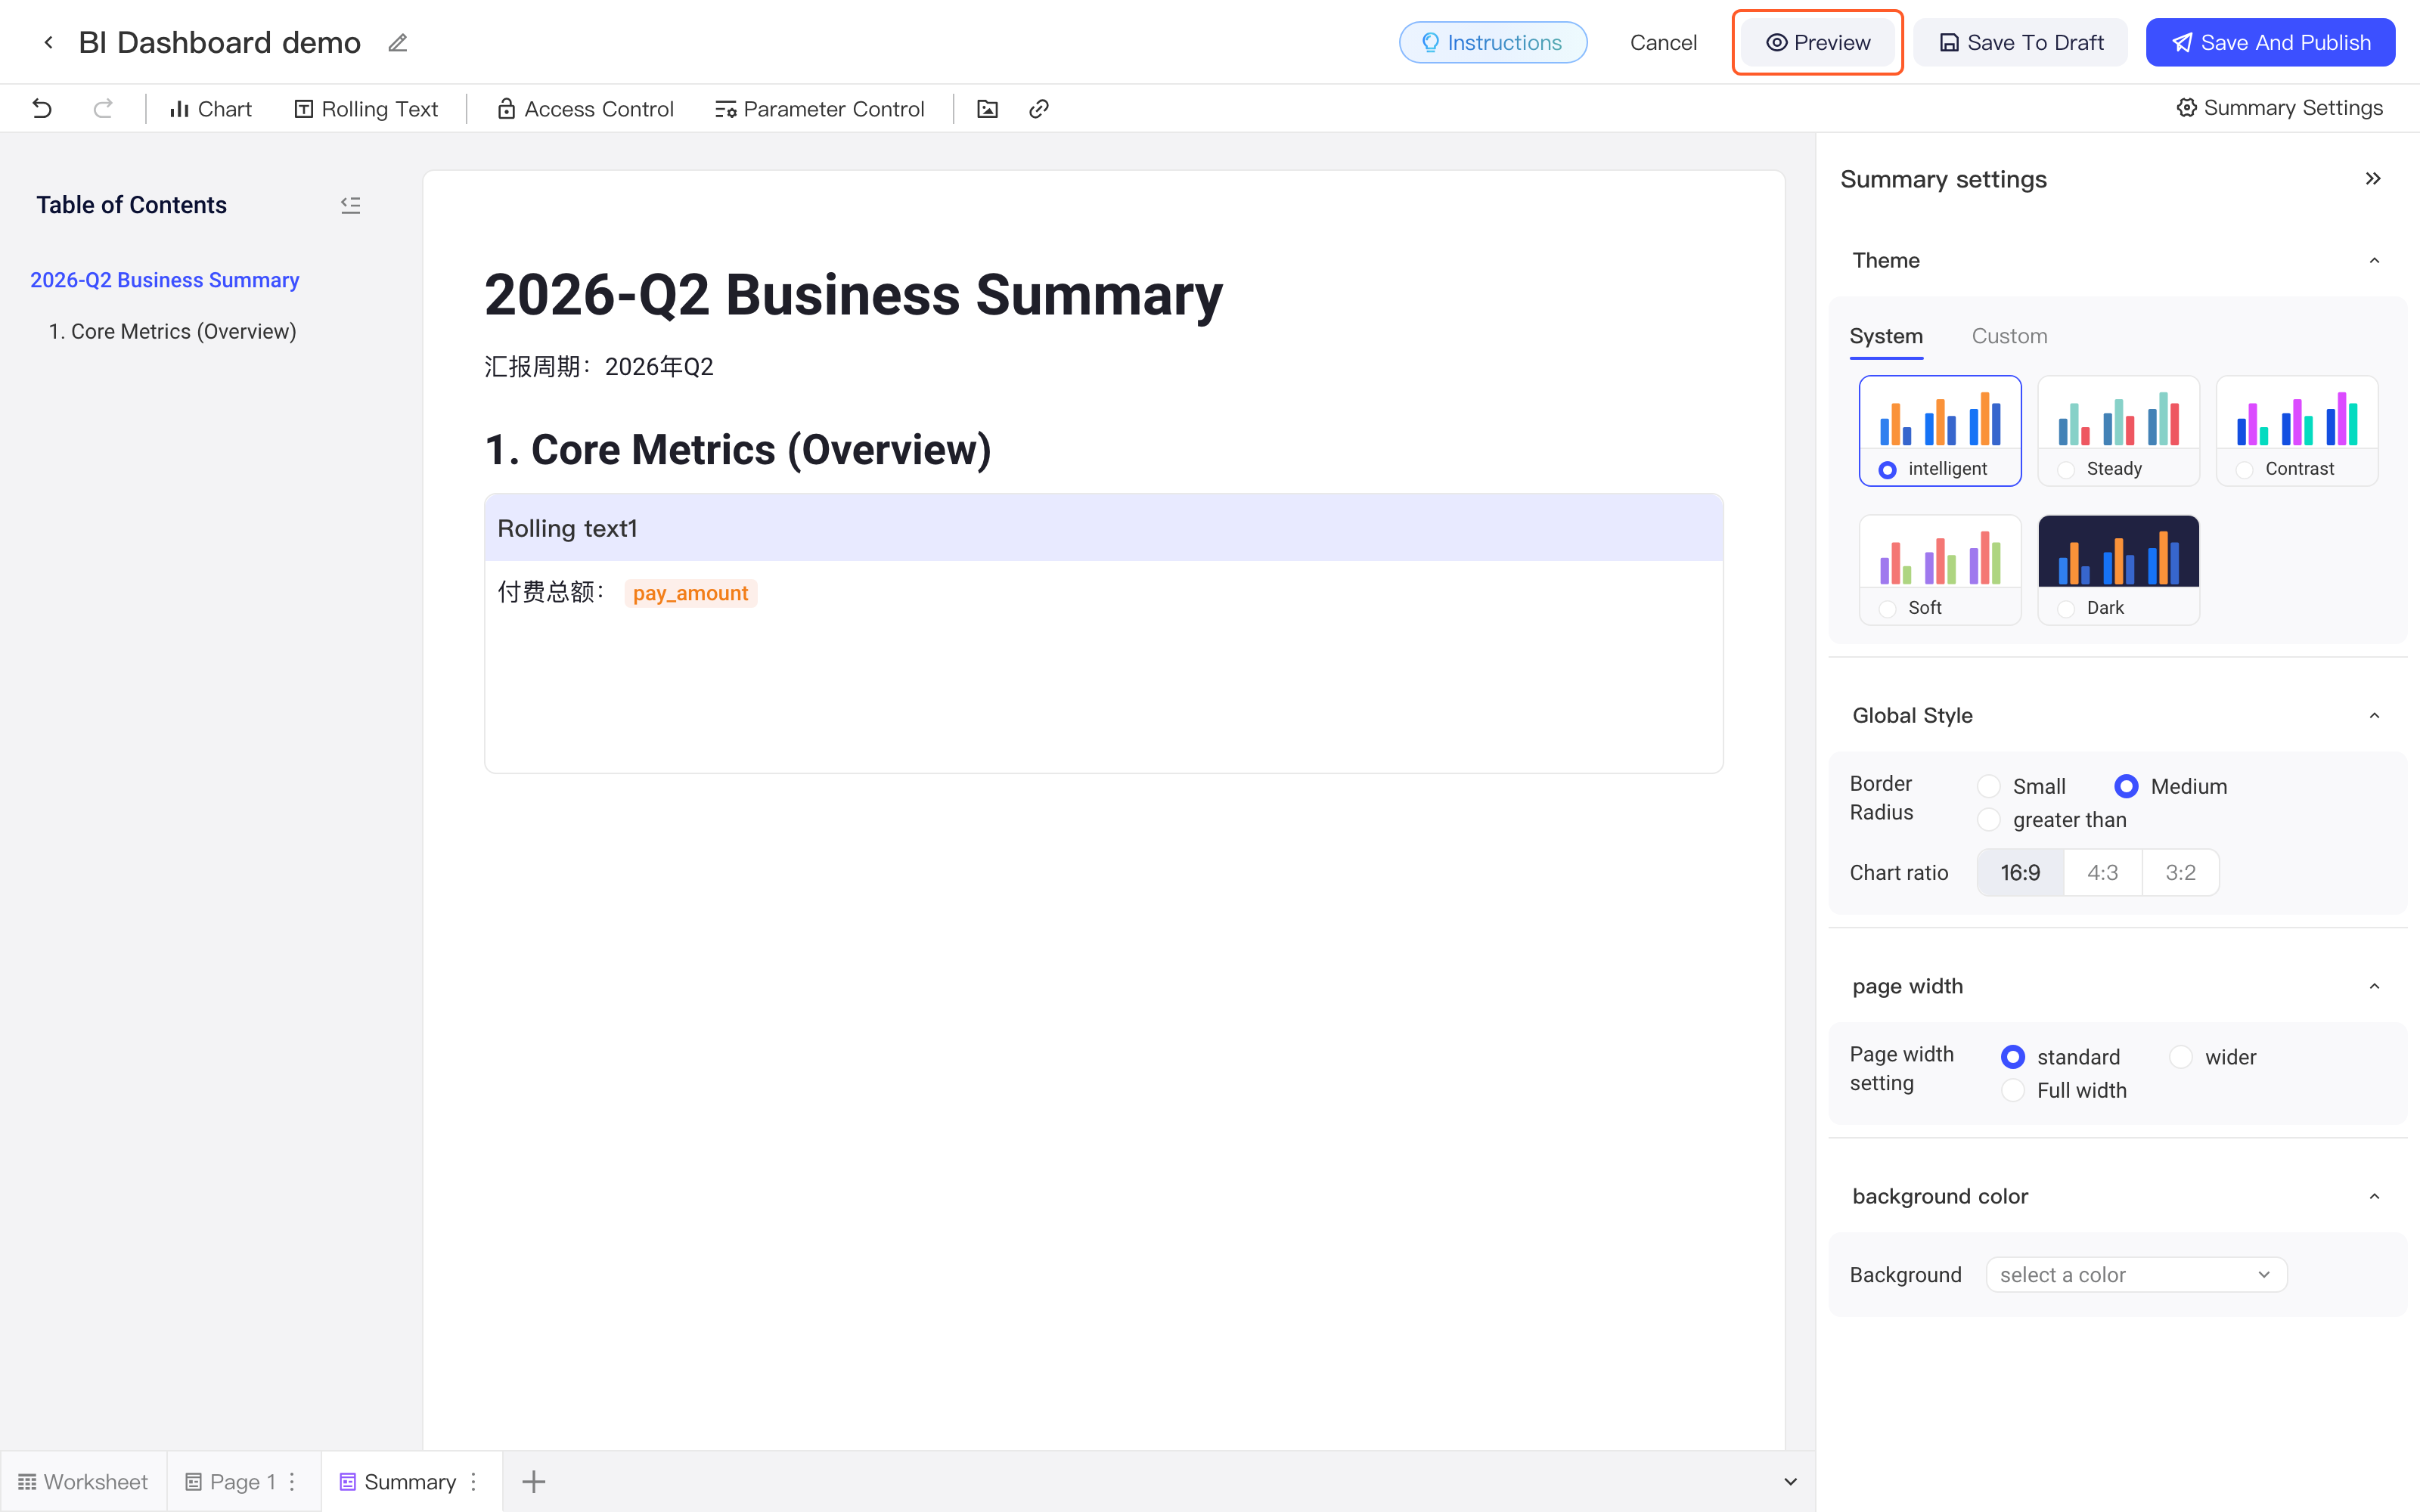
Task: Edit the BI Dashboard demo title
Action: 398,43
